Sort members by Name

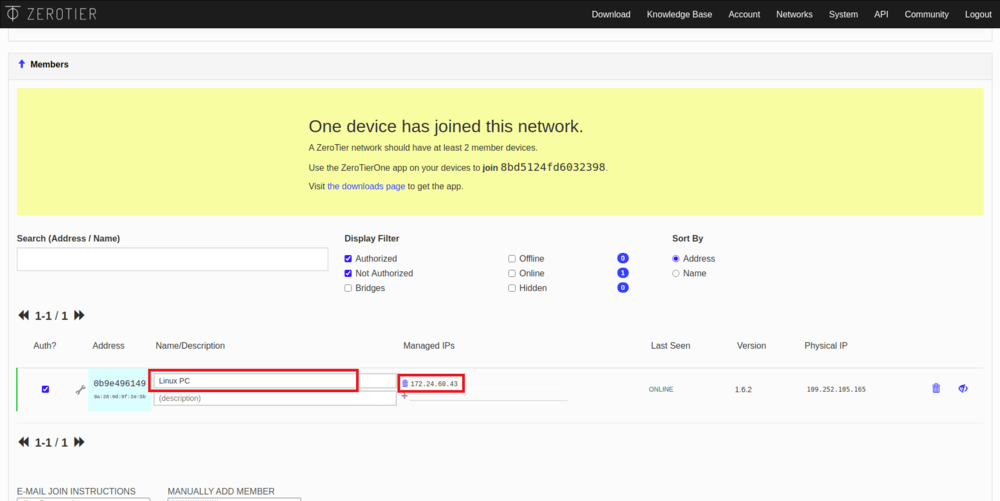(x=676, y=273)
